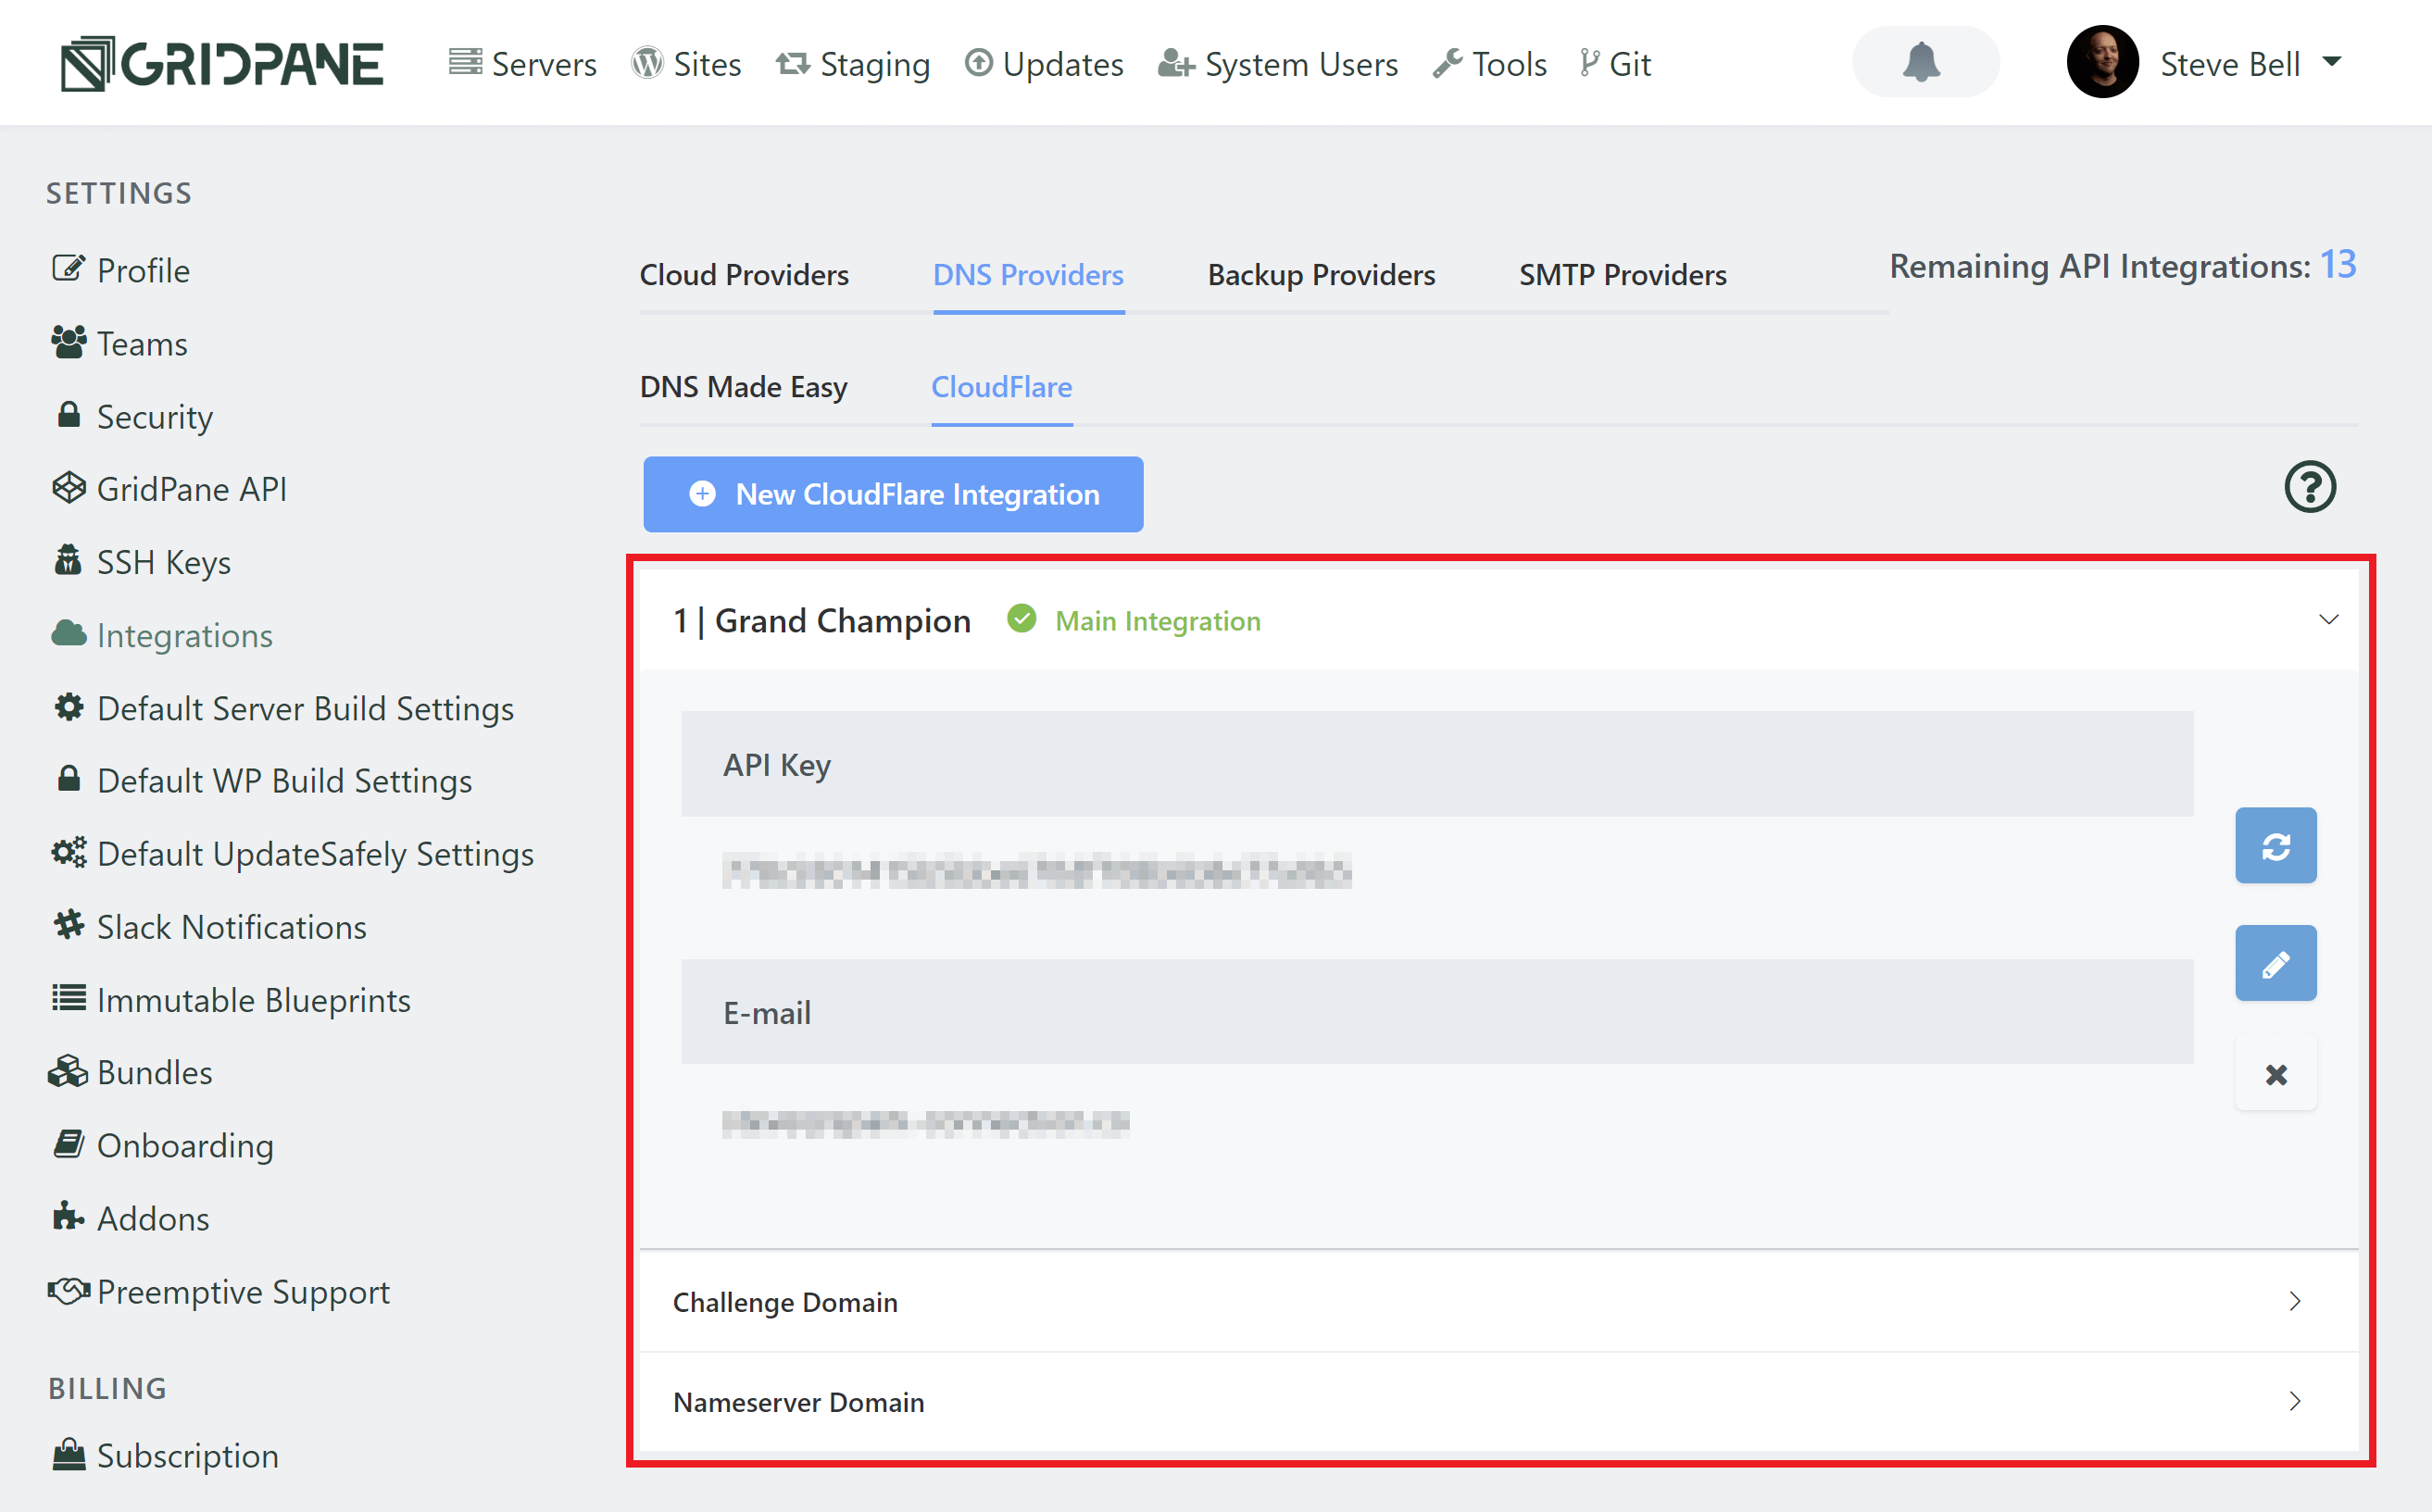The image size is (2432, 1512).
Task: Click the pencil edit integration button
Action: pos(2275,963)
